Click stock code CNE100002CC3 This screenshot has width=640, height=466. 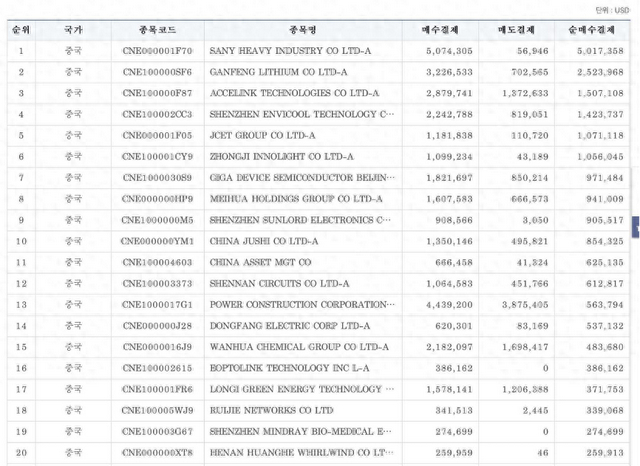(158, 114)
